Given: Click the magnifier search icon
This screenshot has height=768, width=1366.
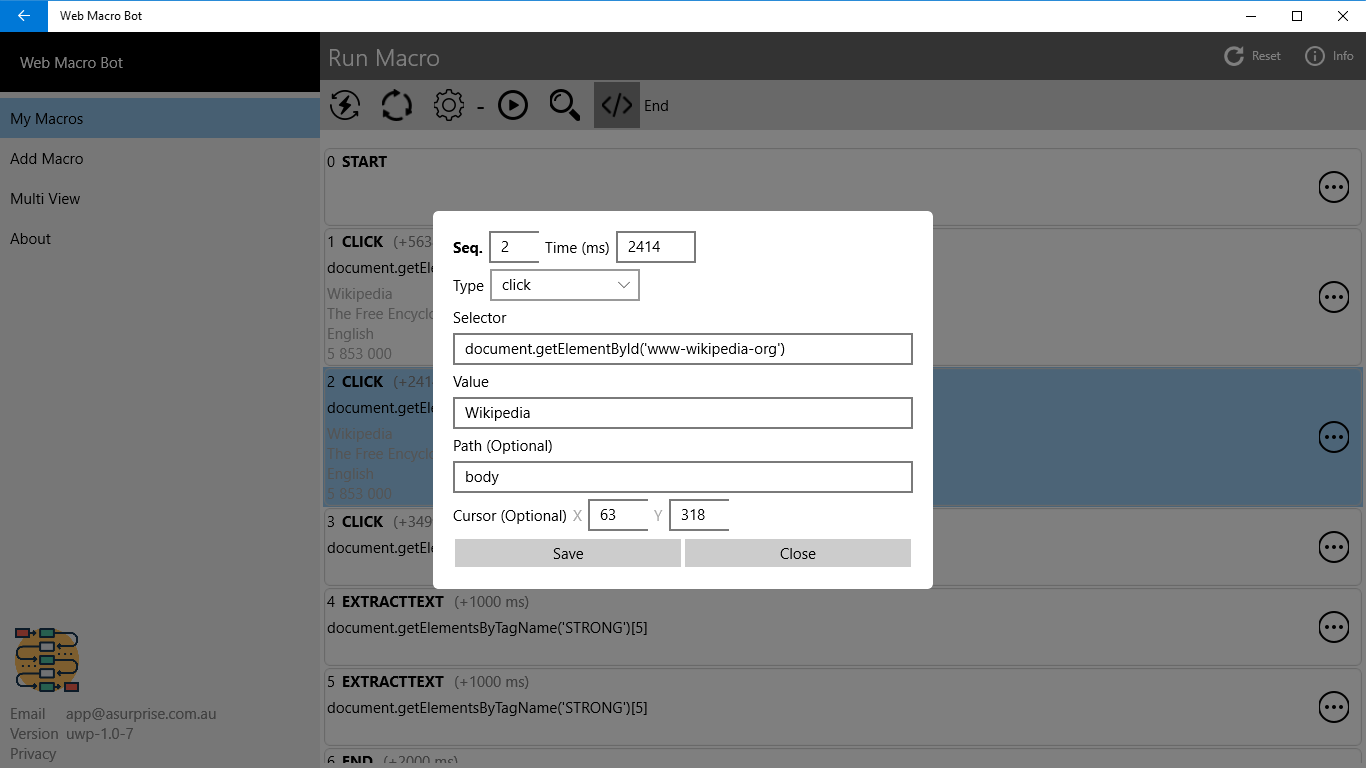Looking at the screenshot, I should tap(565, 105).
